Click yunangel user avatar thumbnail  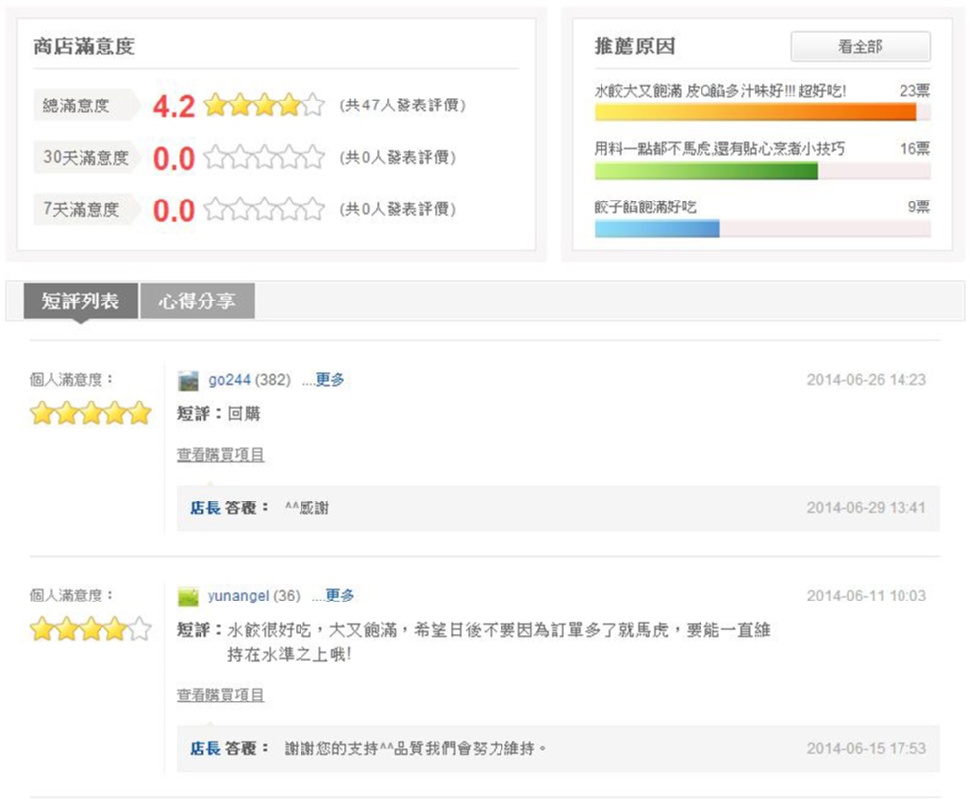pyautogui.click(x=188, y=597)
